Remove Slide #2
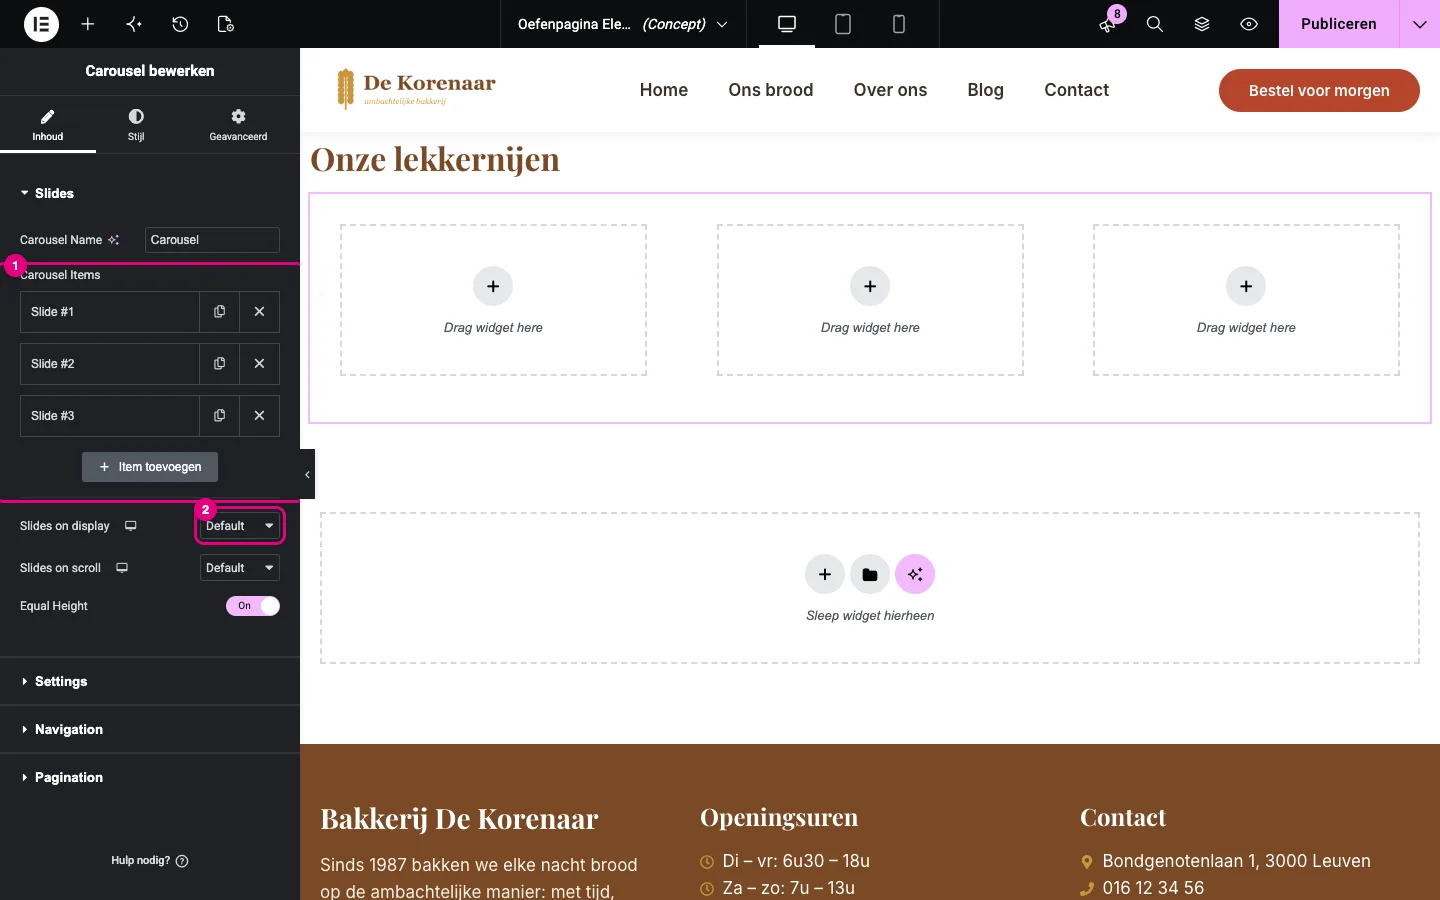This screenshot has width=1440, height=900. 259,364
